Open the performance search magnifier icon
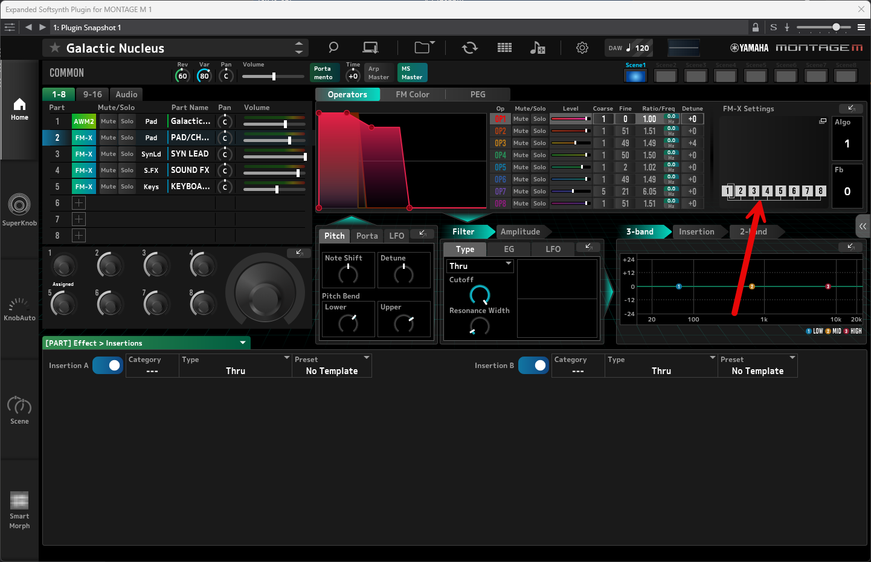 coord(333,48)
